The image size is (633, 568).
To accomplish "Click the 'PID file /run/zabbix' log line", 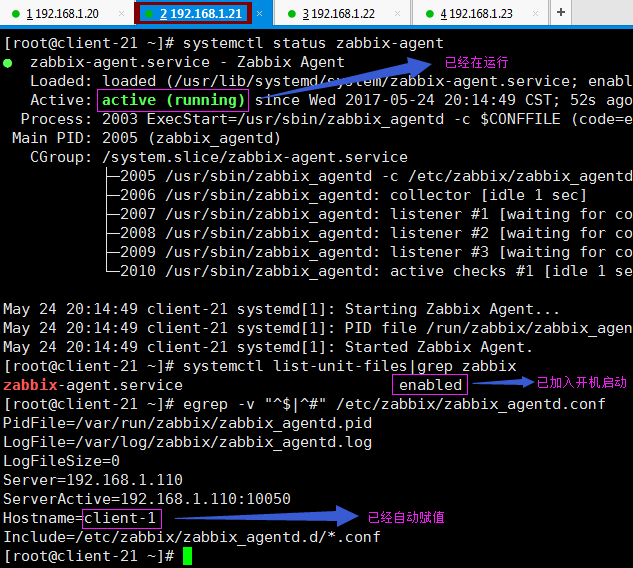I will point(318,328).
